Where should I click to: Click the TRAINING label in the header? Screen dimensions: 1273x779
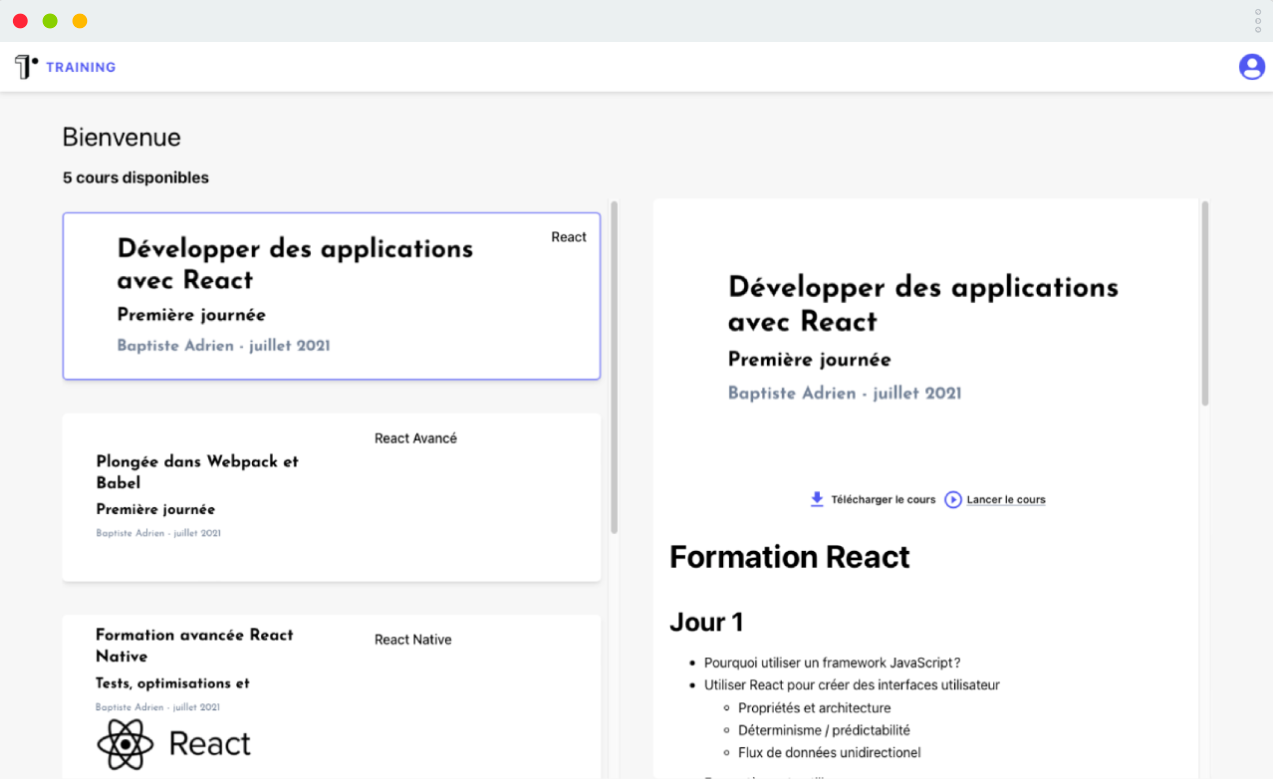81,67
